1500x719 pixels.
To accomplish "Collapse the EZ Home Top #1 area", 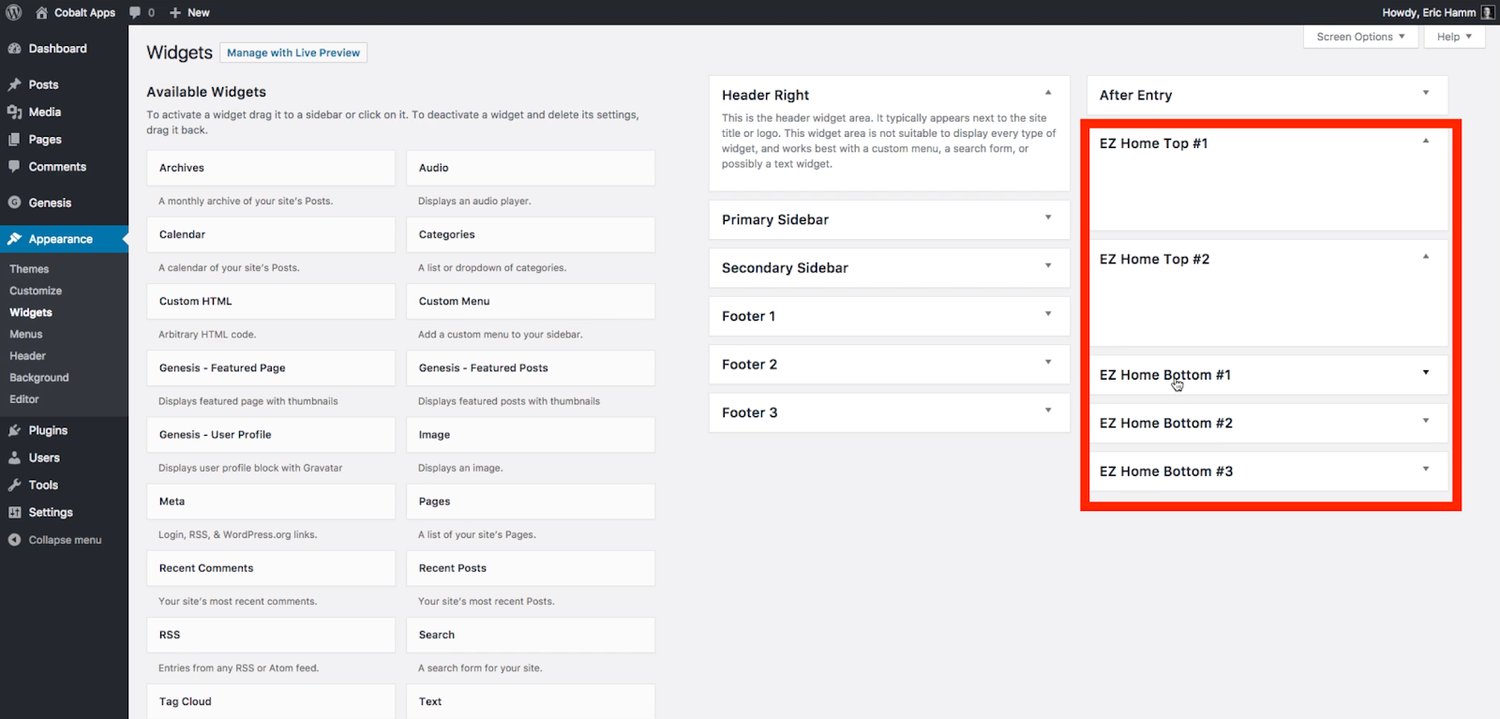I will click(x=1426, y=142).
